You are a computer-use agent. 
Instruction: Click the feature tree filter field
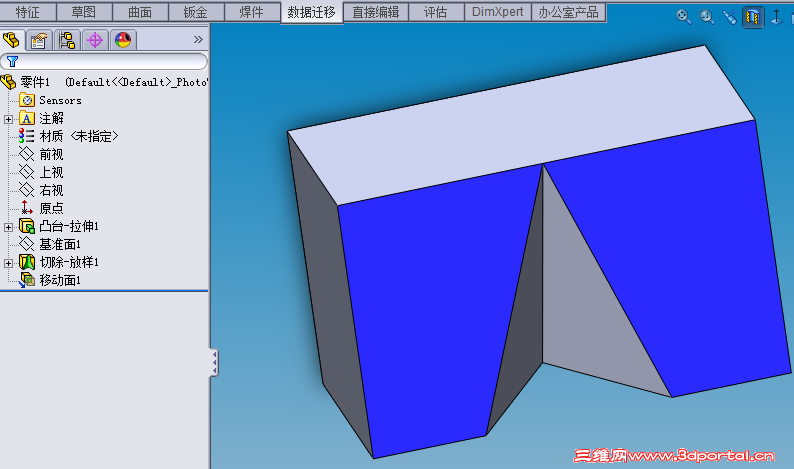click(104, 61)
